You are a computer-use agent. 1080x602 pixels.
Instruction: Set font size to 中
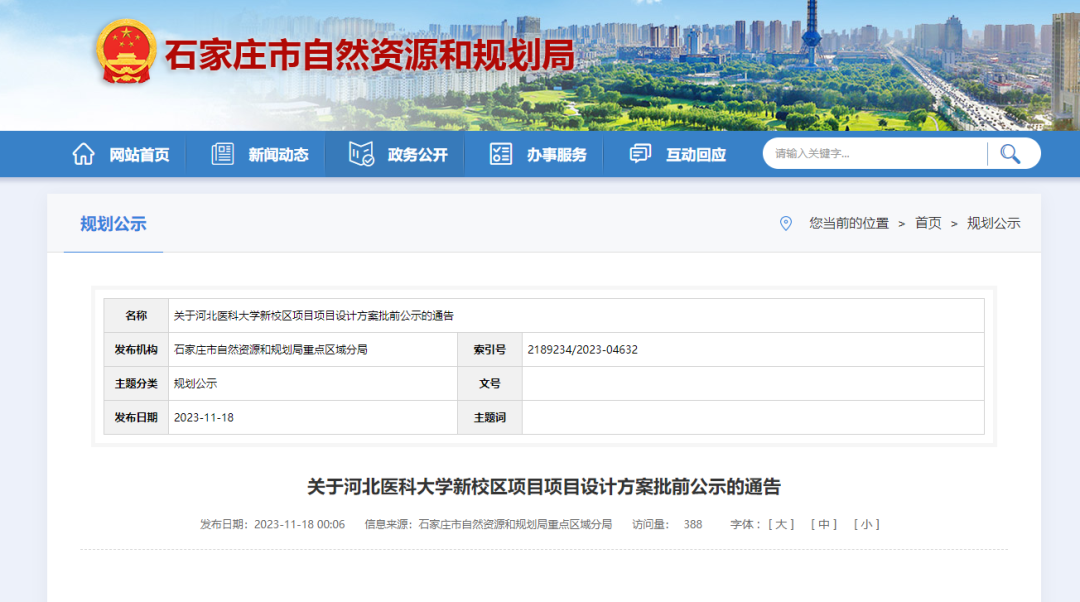(x=824, y=524)
